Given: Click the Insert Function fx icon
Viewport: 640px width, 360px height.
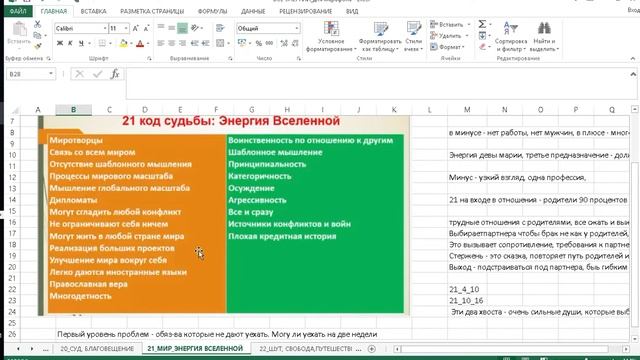Looking at the screenshot, I should [115, 74].
